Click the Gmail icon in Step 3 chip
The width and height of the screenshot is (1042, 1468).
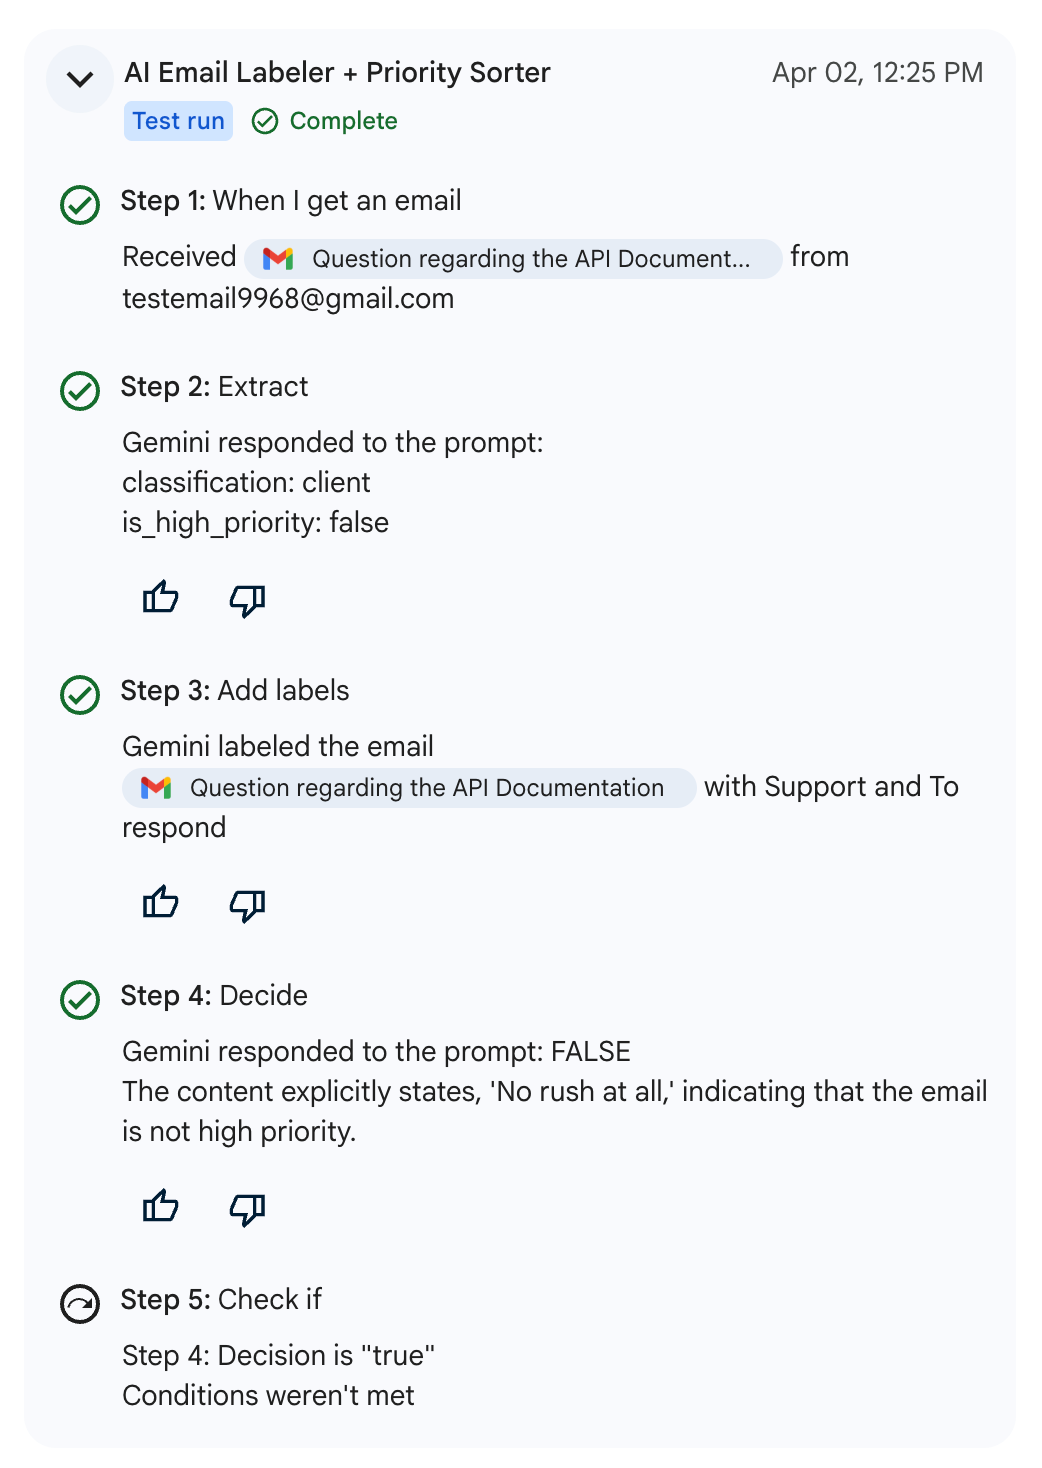pyautogui.click(x=156, y=788)
